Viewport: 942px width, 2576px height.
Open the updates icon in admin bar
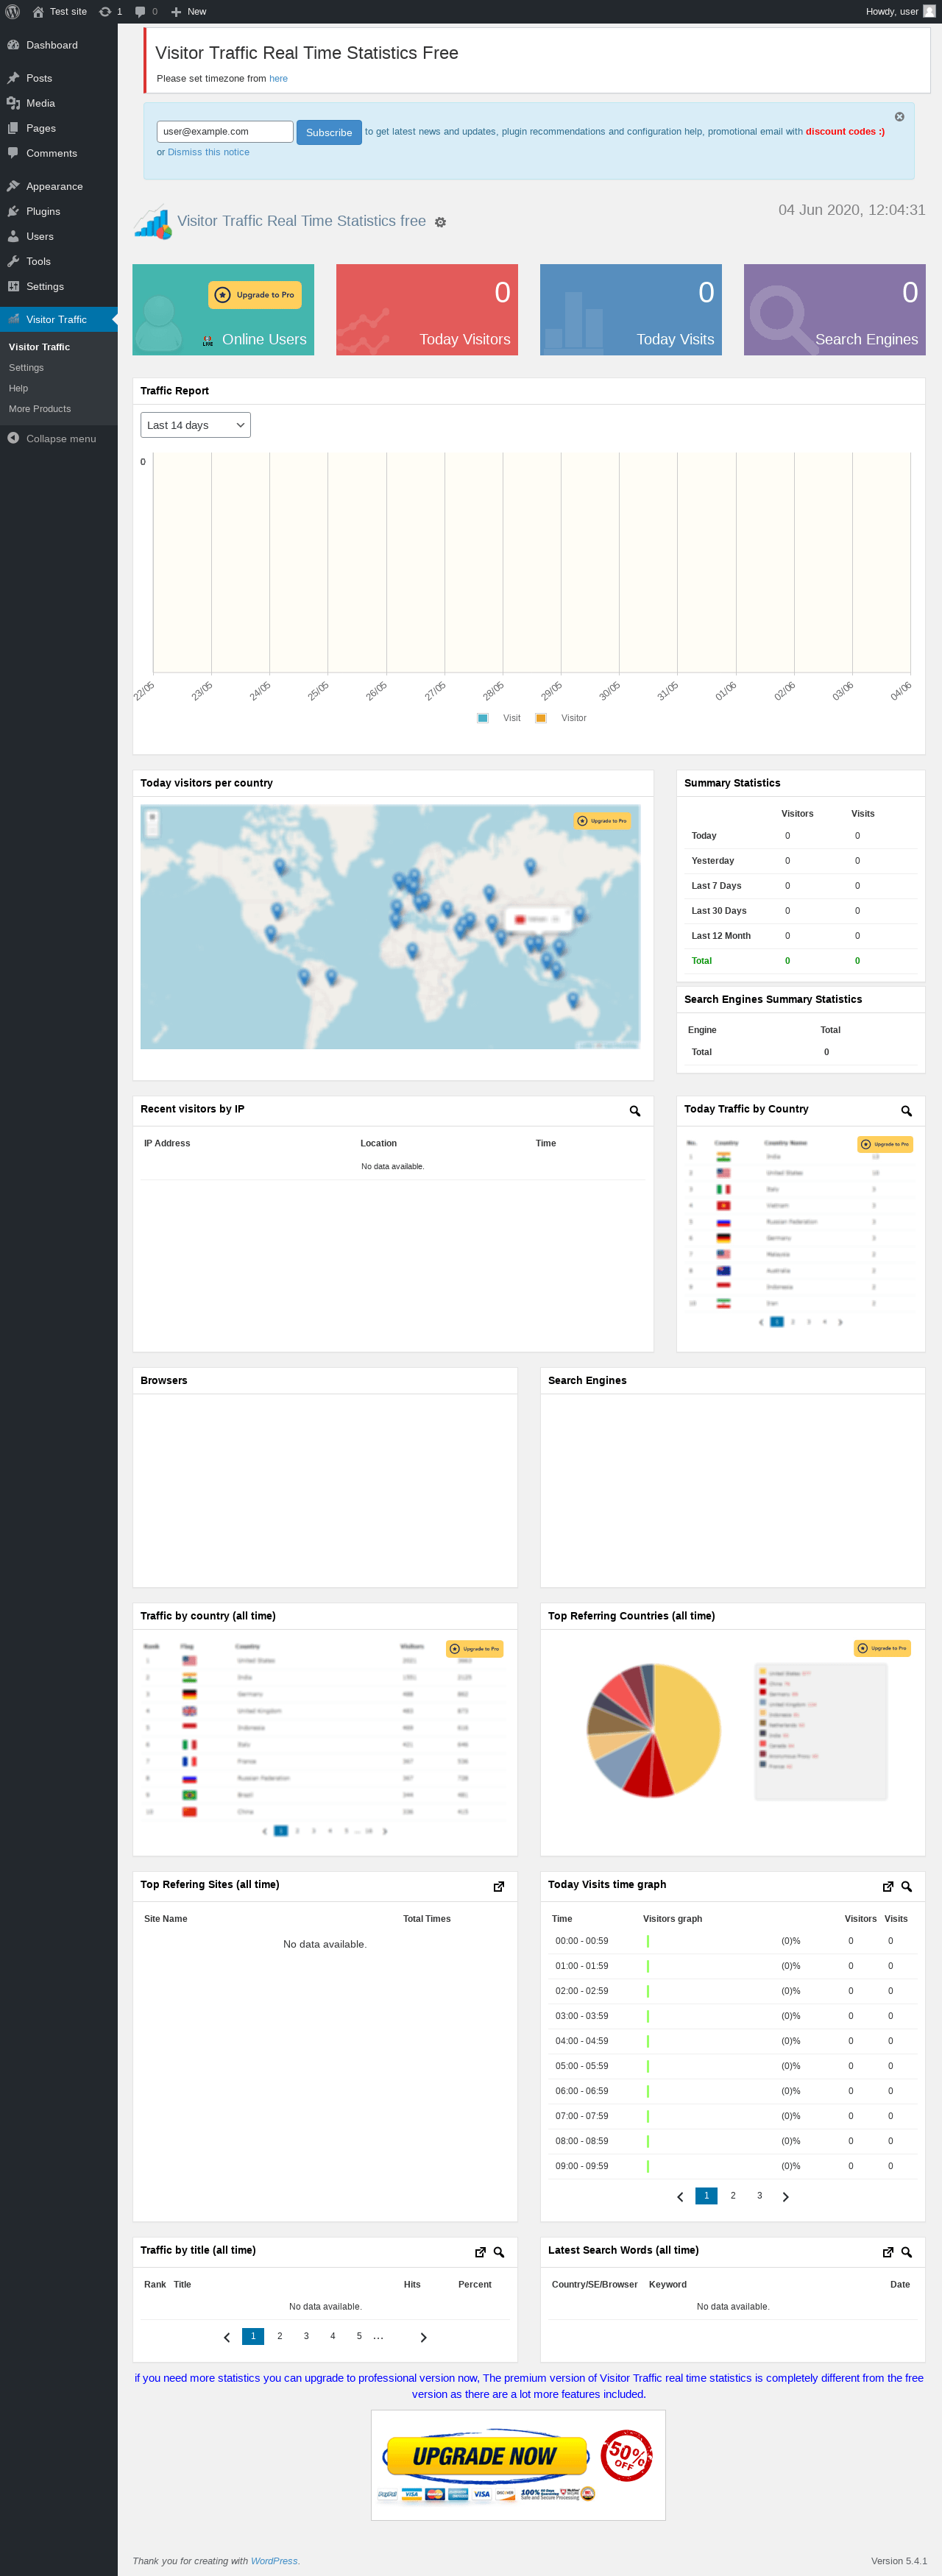(x=105, y=12)
